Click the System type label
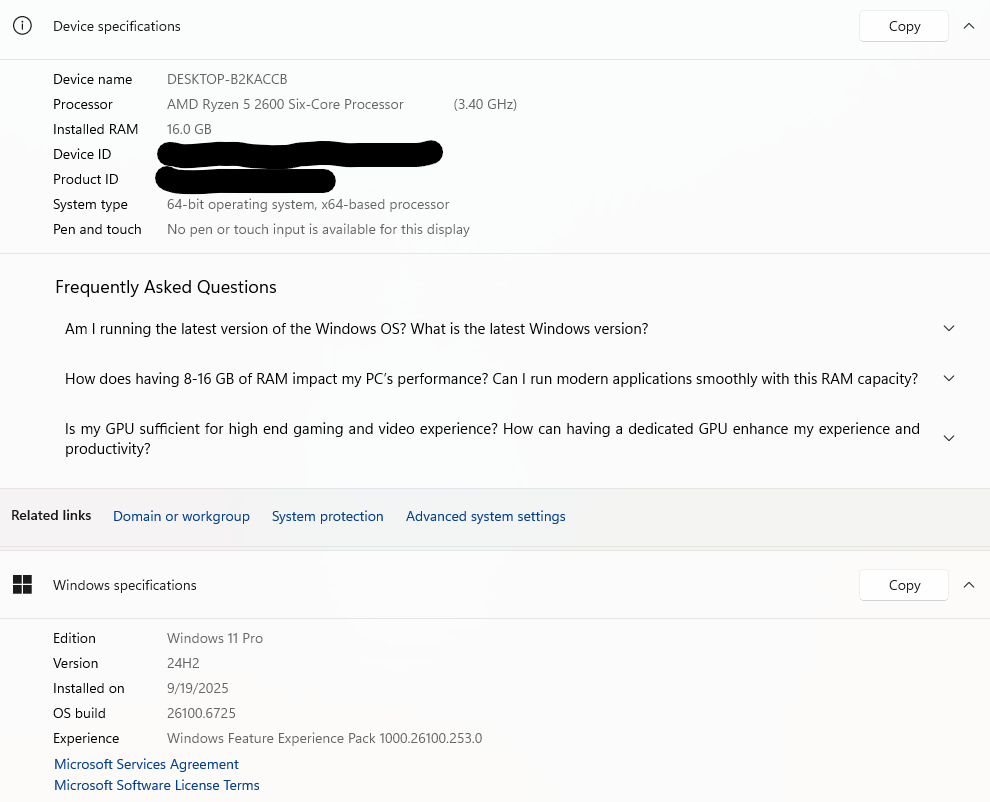This screenshot has width=990, height=802. [90, 204]
